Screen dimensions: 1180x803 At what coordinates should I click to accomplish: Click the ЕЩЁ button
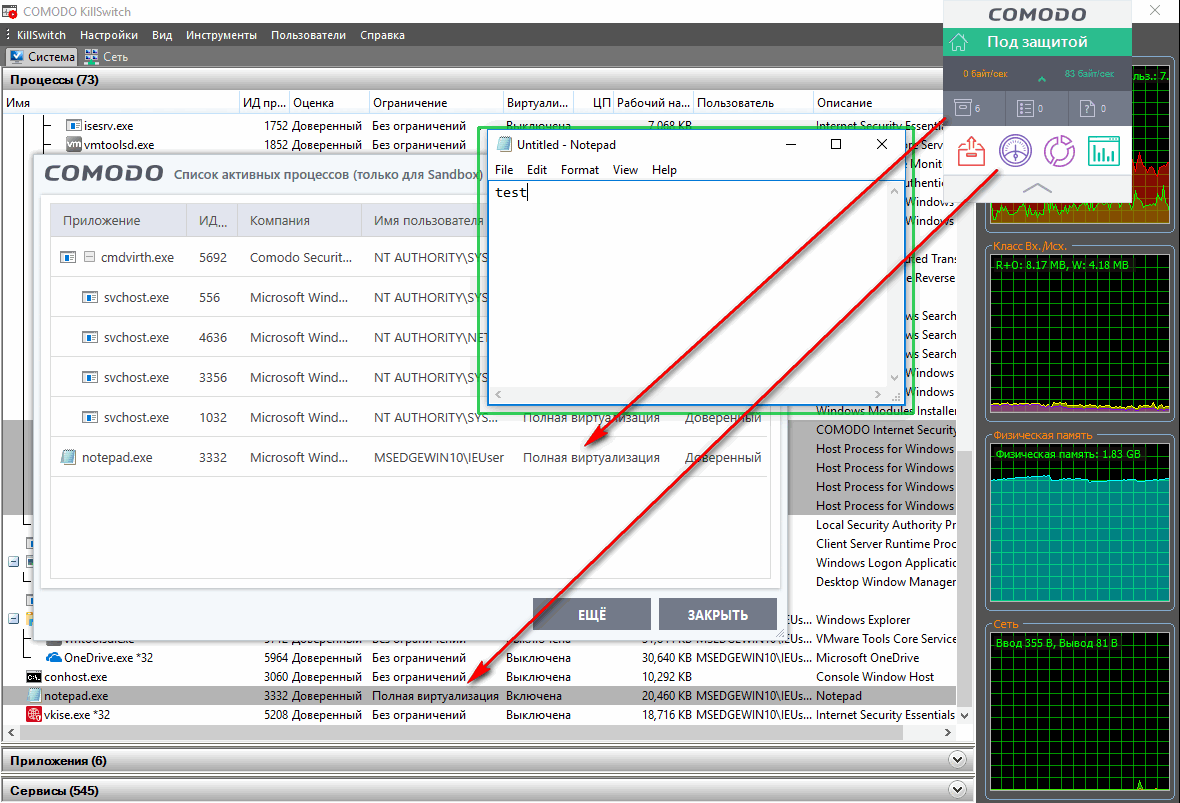[x=592, y=615]
